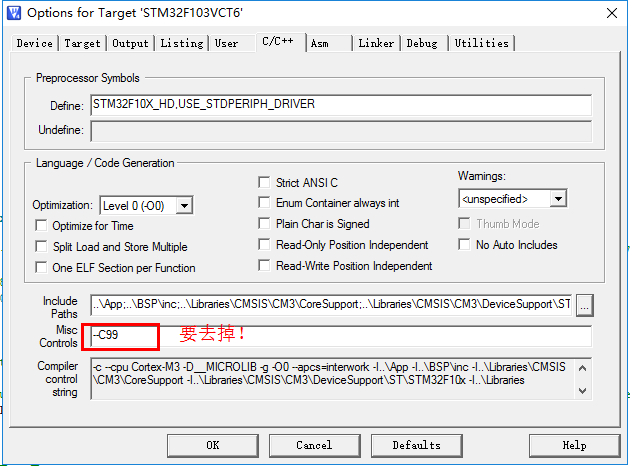Enable Strict ANSI C option

(x=264, y=182)
